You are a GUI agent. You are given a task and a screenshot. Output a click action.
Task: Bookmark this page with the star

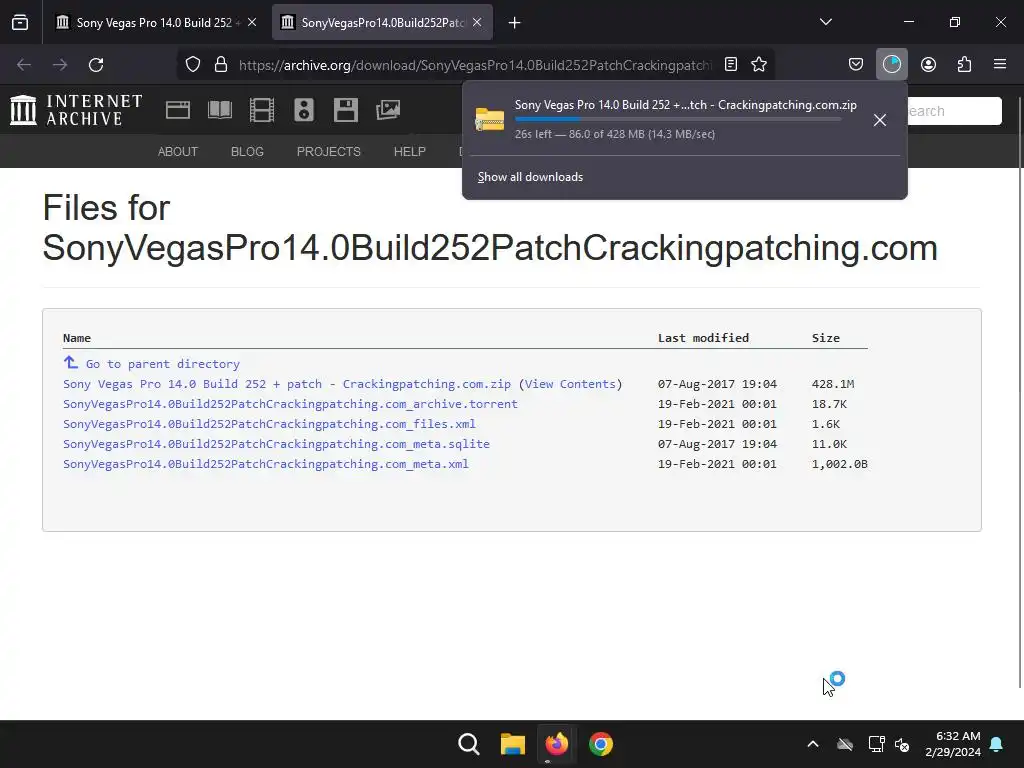(759, 64)
